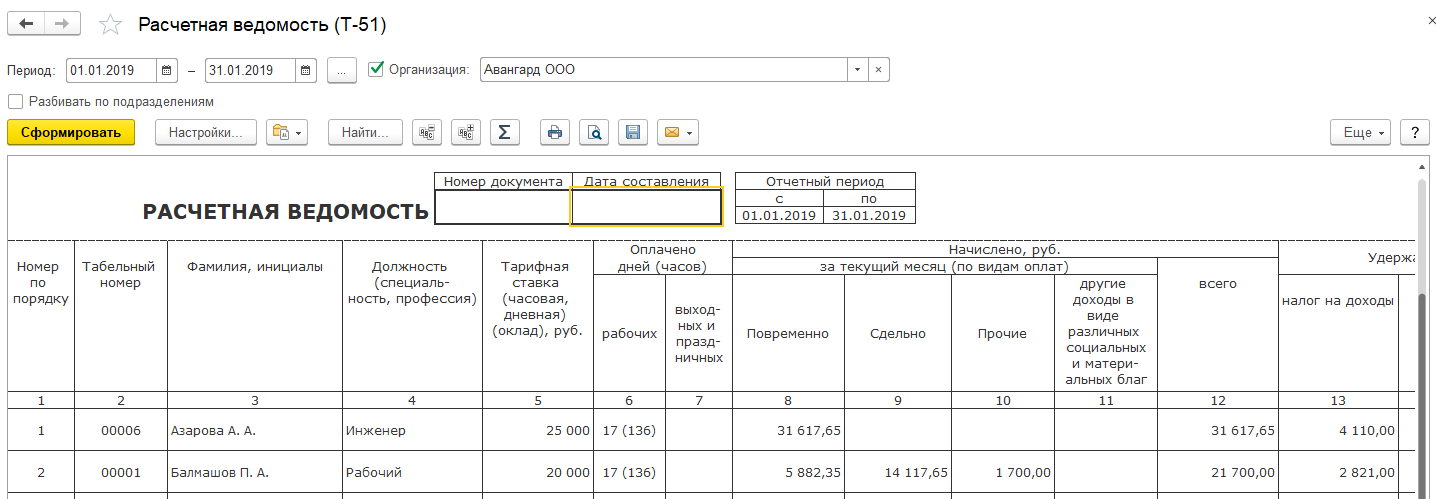Select tariff rate cell 20 000
This screenshot has height=499, width=1436.
click(537, 472)
